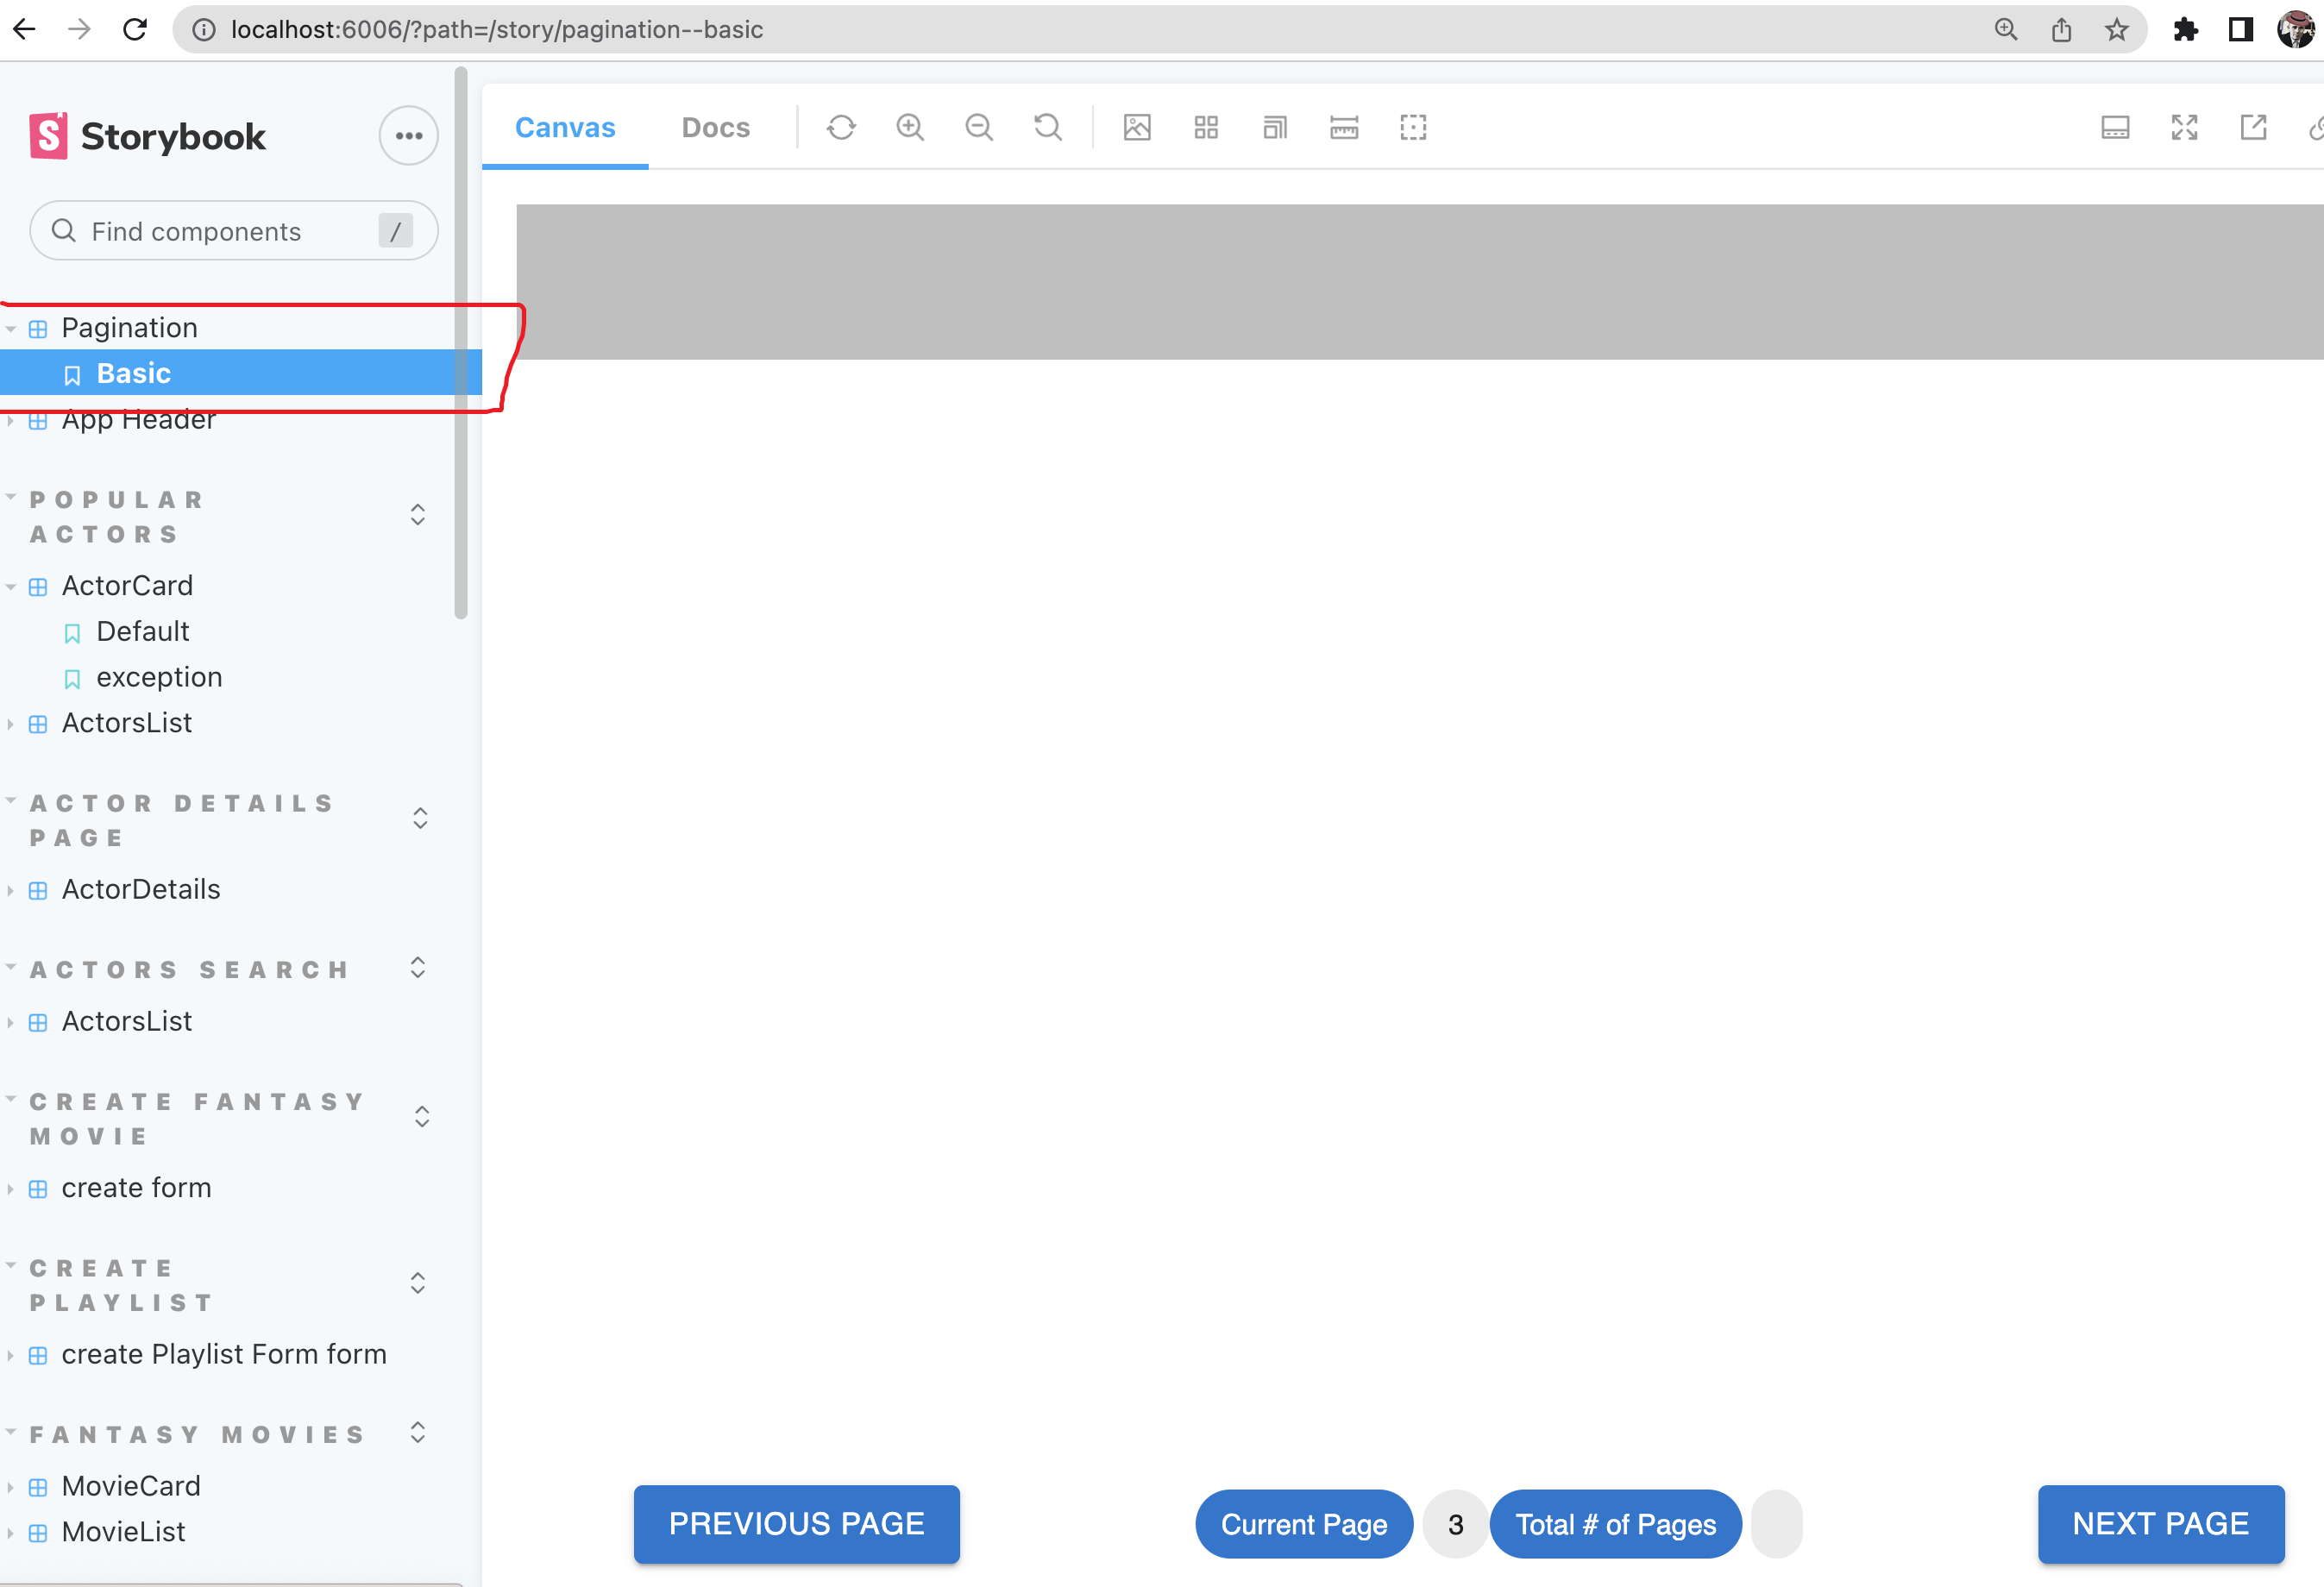The height and width of the screenshot is (1587, 2324).
Task: Collapse the POPULAR ACTORS section arrows
Action: (x=418, y=515)
